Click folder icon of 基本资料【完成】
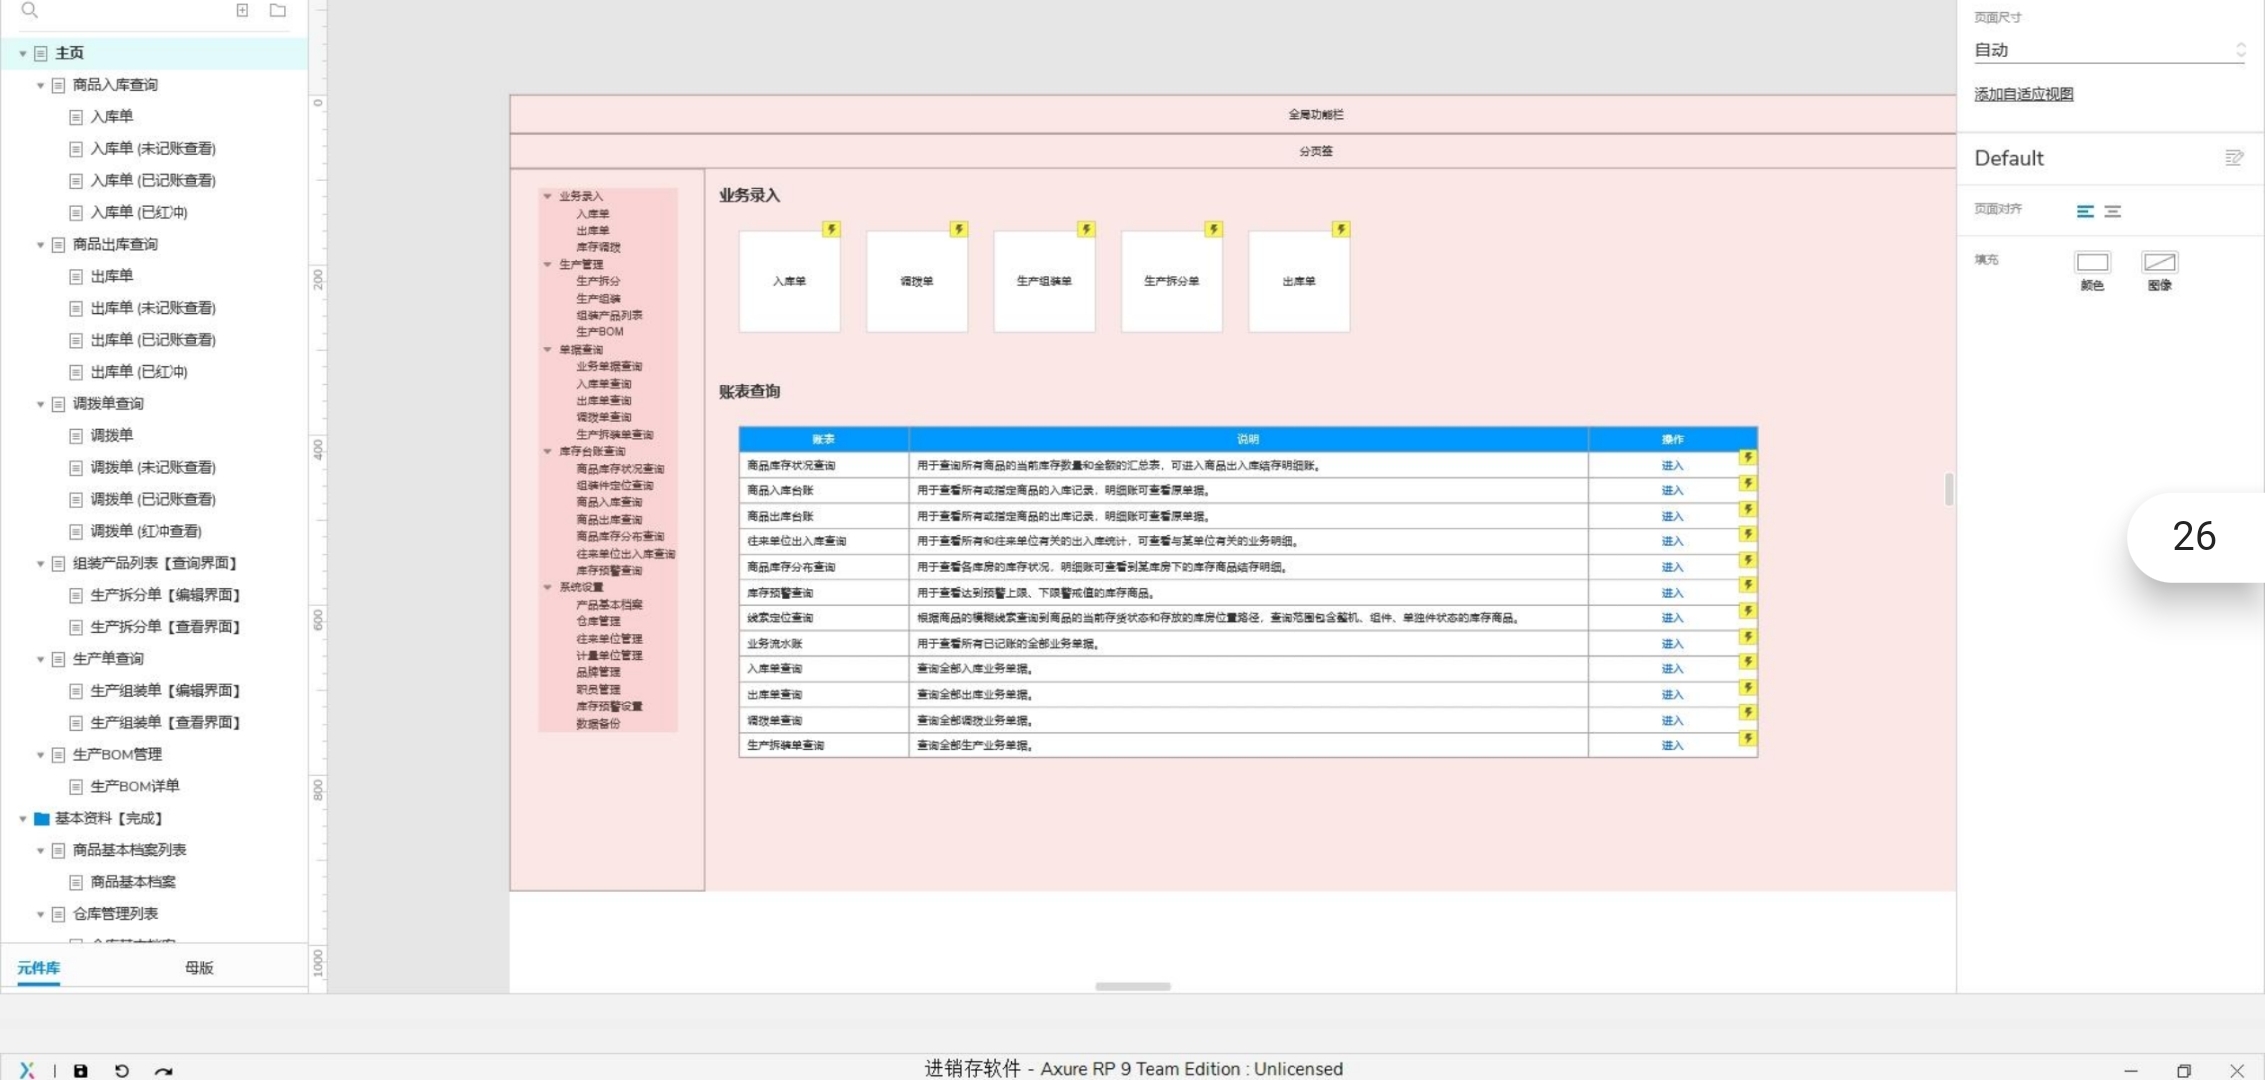This screenshot has width=2265, height=1080. point(42,819)
